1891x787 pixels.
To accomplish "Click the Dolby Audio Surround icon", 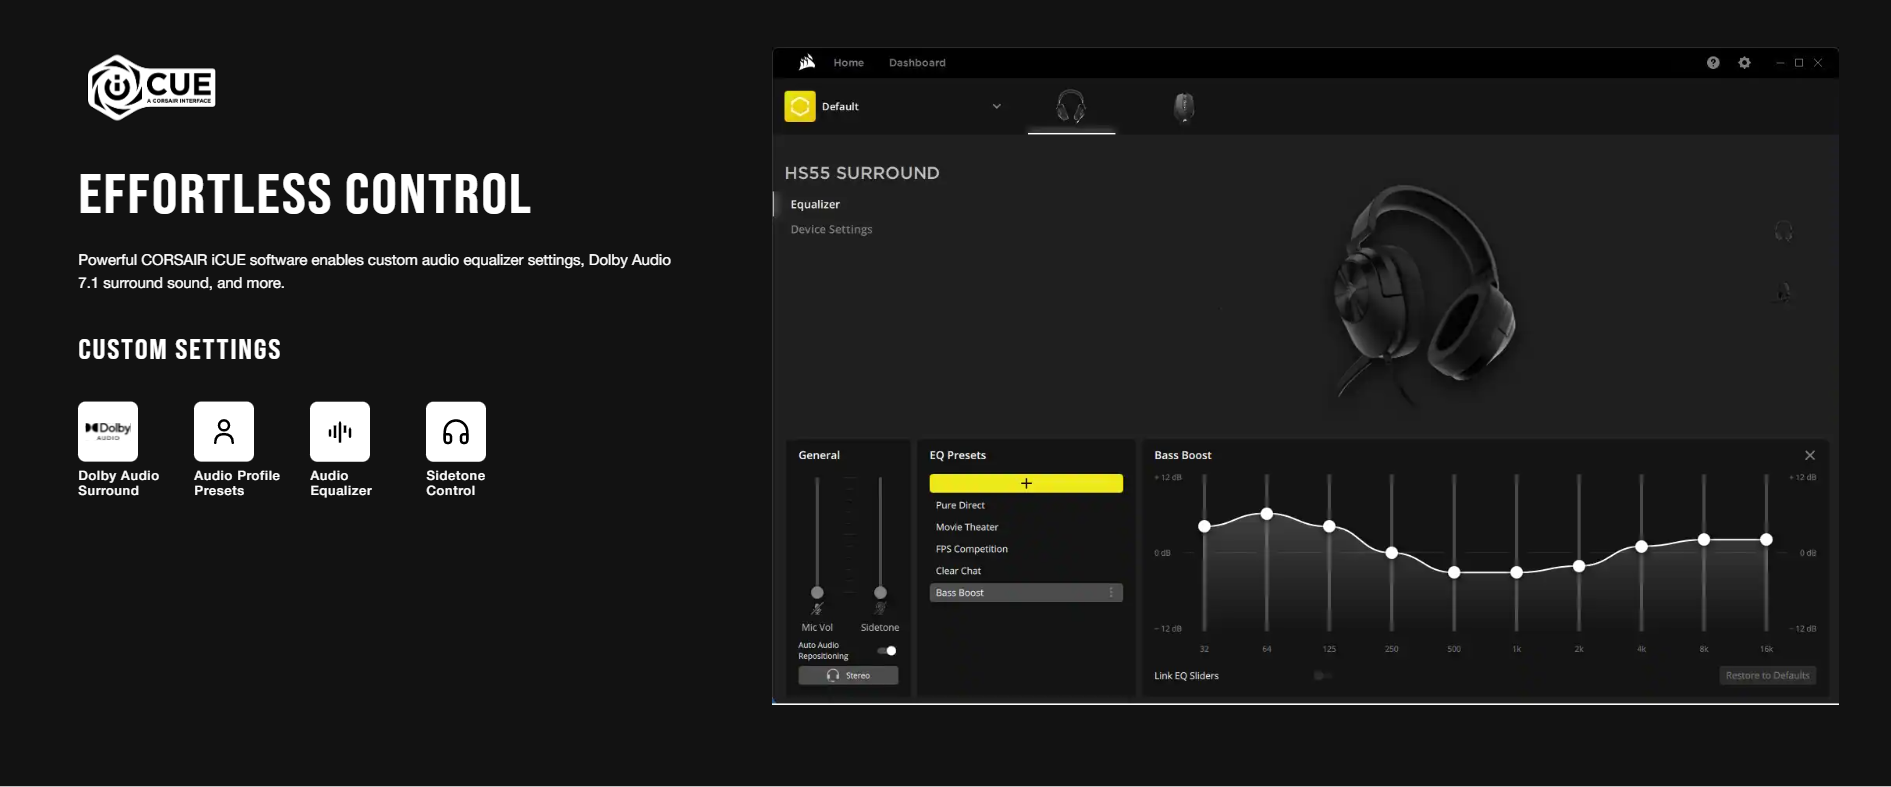I will coord(108,431).
